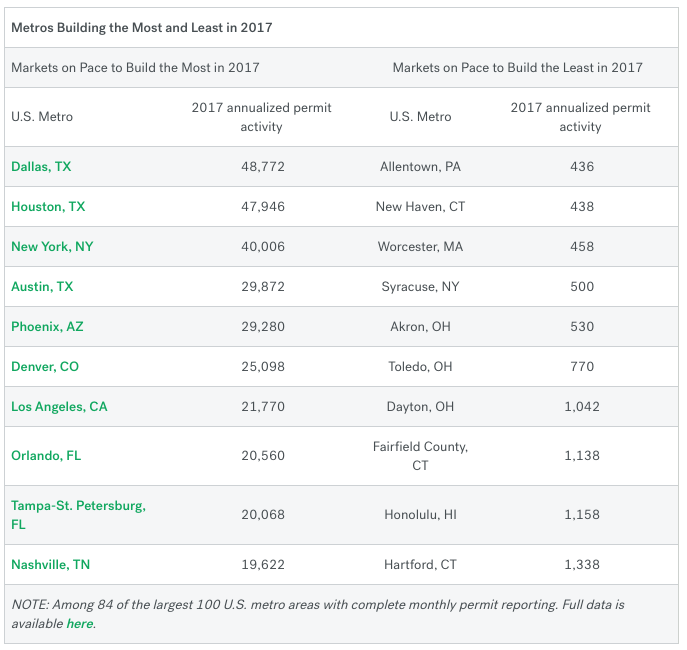Follow the New York, NY link

[52, 247]
